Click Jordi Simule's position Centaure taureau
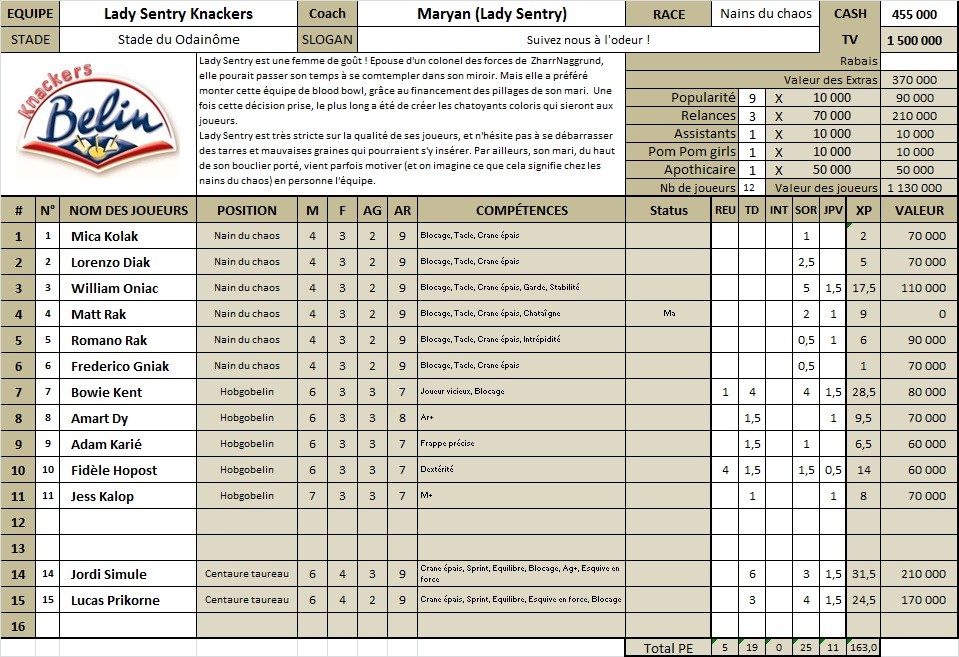The height and width of the screenshot is (657, 959). click(x=246, y=574)
